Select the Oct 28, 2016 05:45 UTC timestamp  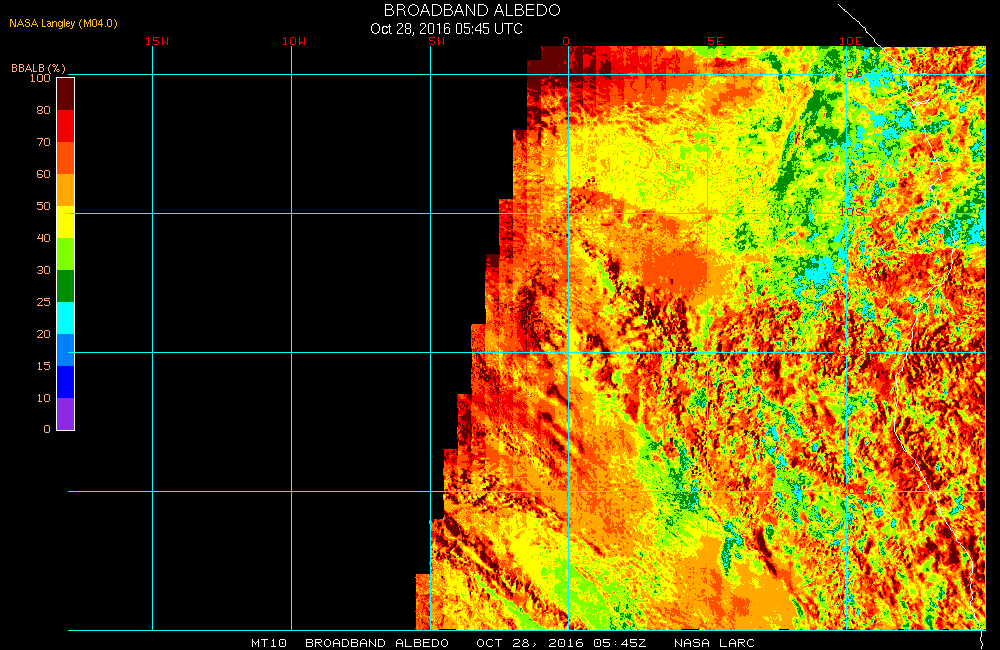[446, 28]
